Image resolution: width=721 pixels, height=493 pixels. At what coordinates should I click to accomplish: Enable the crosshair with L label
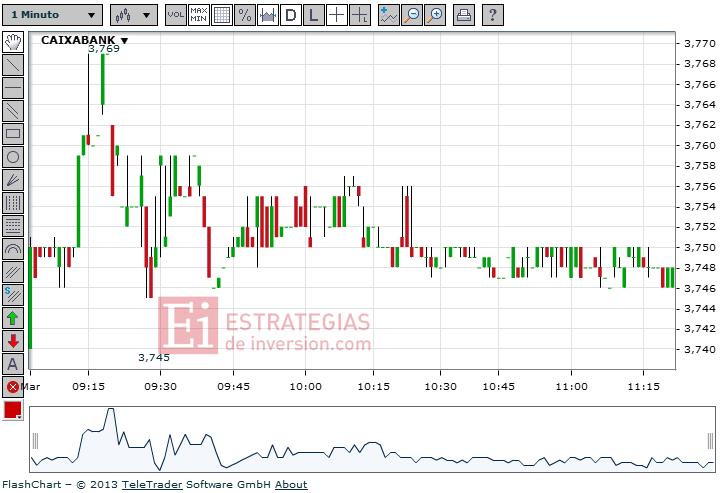[x=360, y=15]
